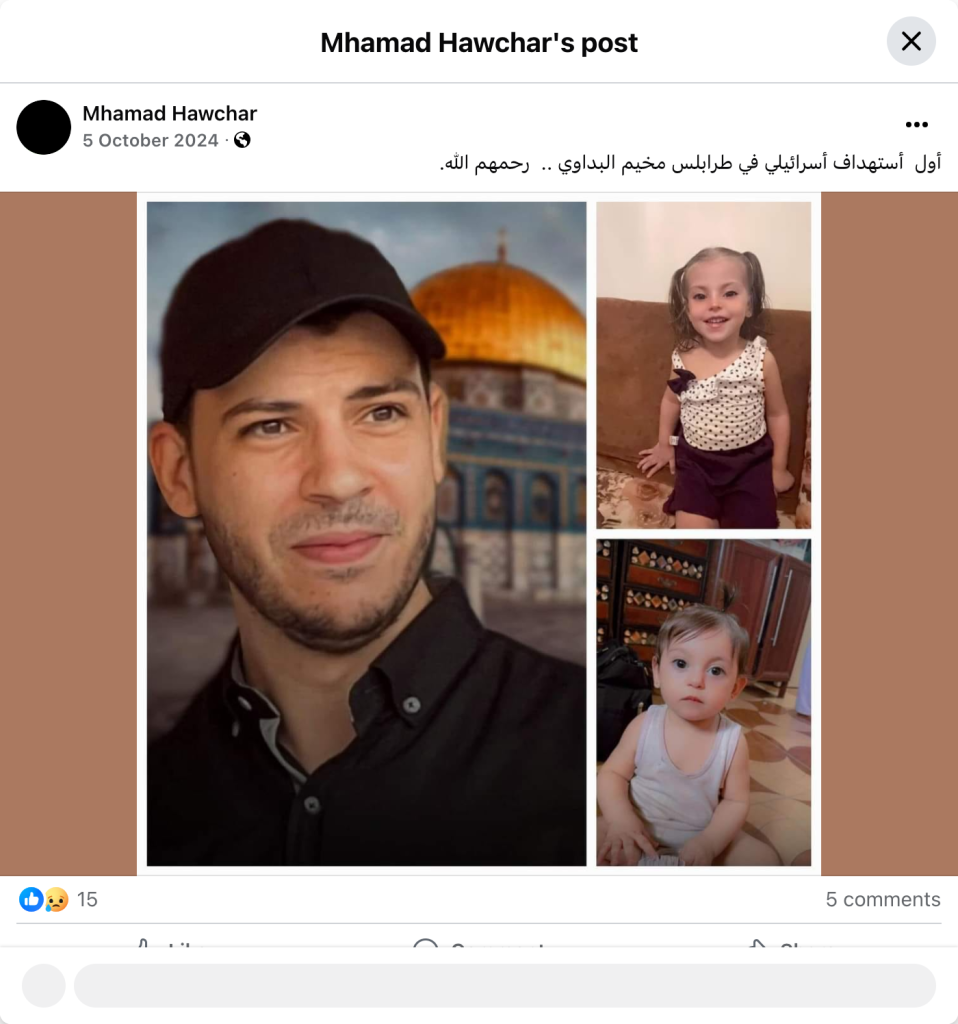Open the photo of girl with pigtails
The width and height of the screenshot is (958, 1024).
point(703,365)
